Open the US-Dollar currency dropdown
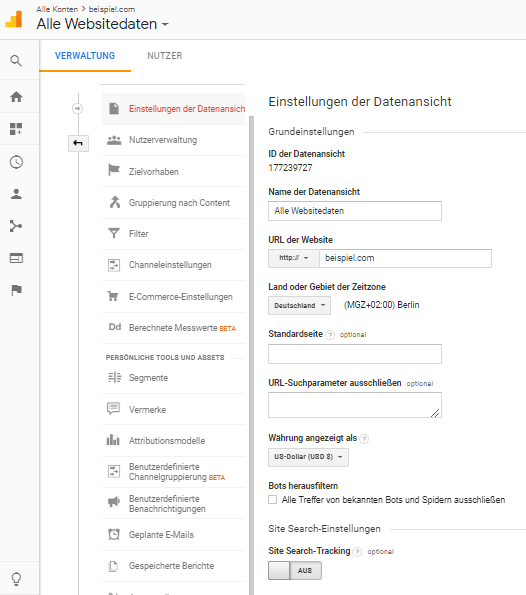 tap(308, 457)
